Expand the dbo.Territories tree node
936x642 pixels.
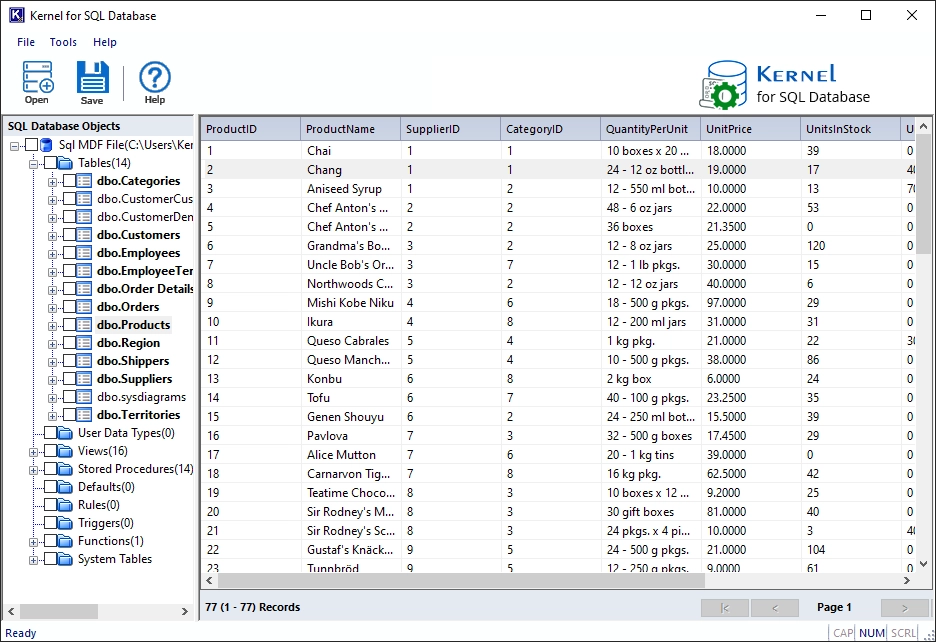(53, 416)
